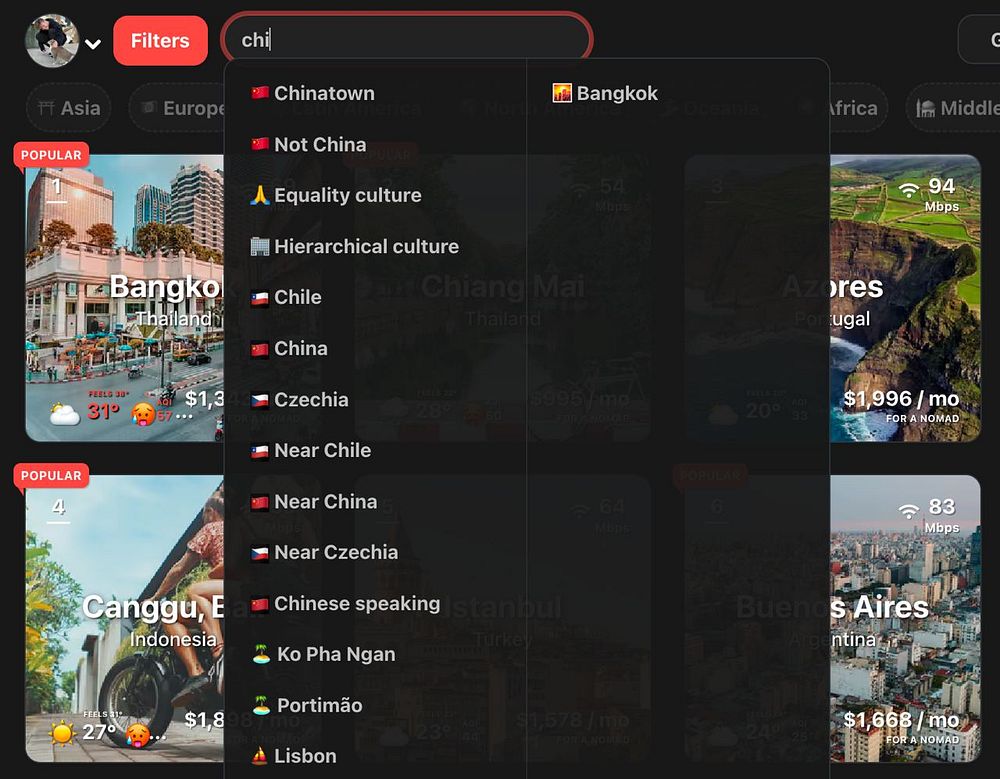Click the hot face emoji on Canggu card

tap(138, 734)
